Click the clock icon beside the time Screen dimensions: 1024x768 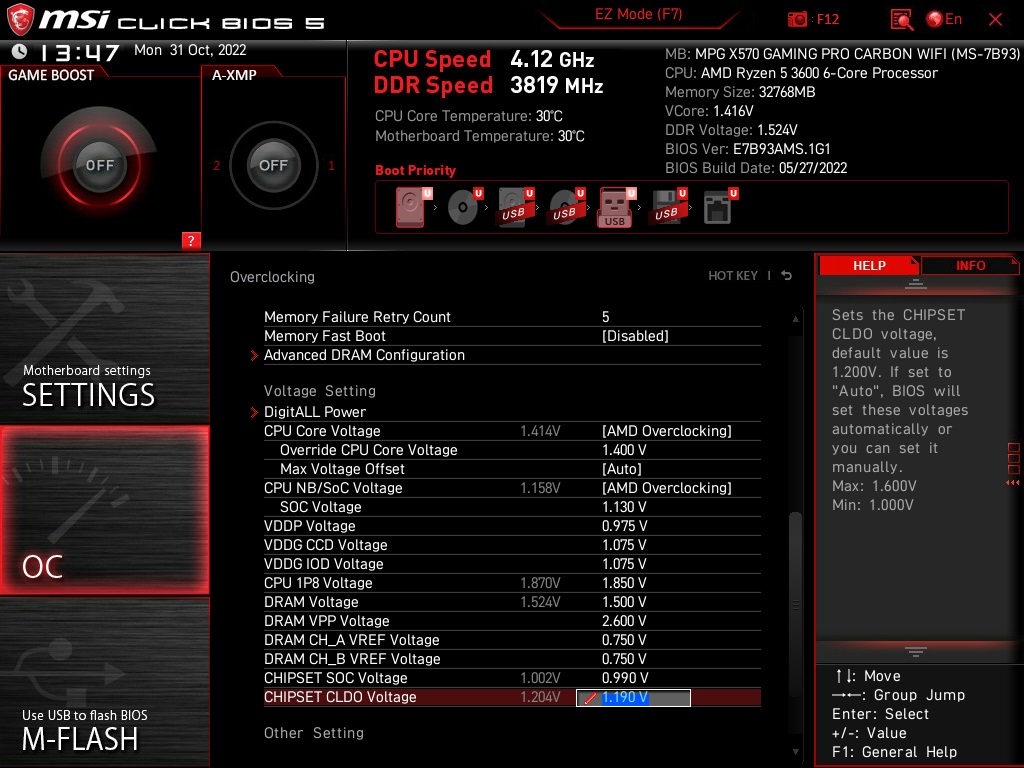coord(20,51)
